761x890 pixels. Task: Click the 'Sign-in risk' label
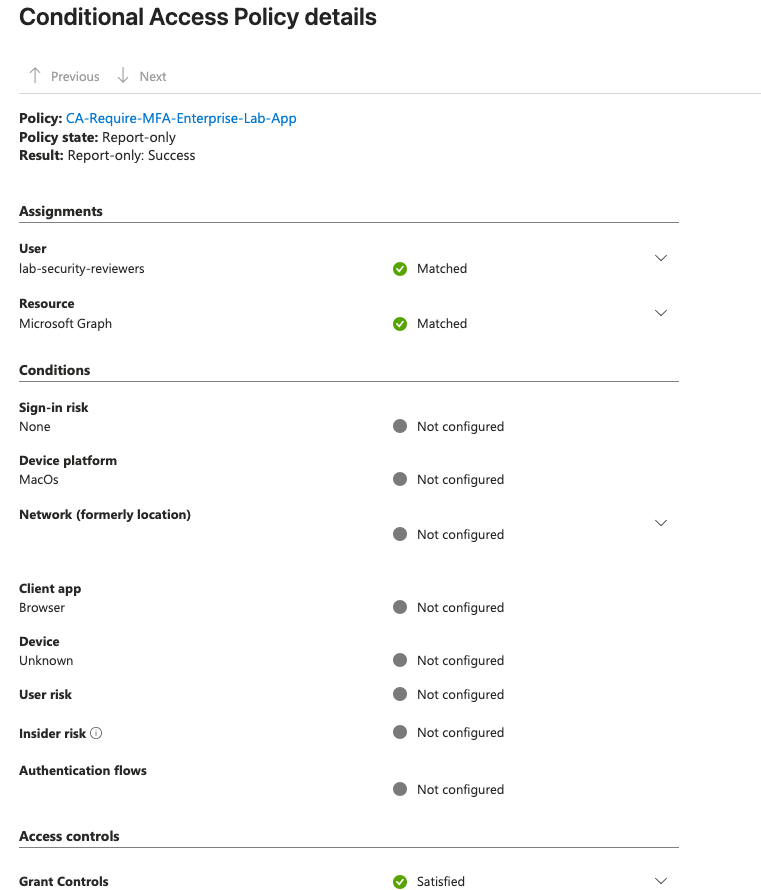pyautogui.click(x=53, y=408)
